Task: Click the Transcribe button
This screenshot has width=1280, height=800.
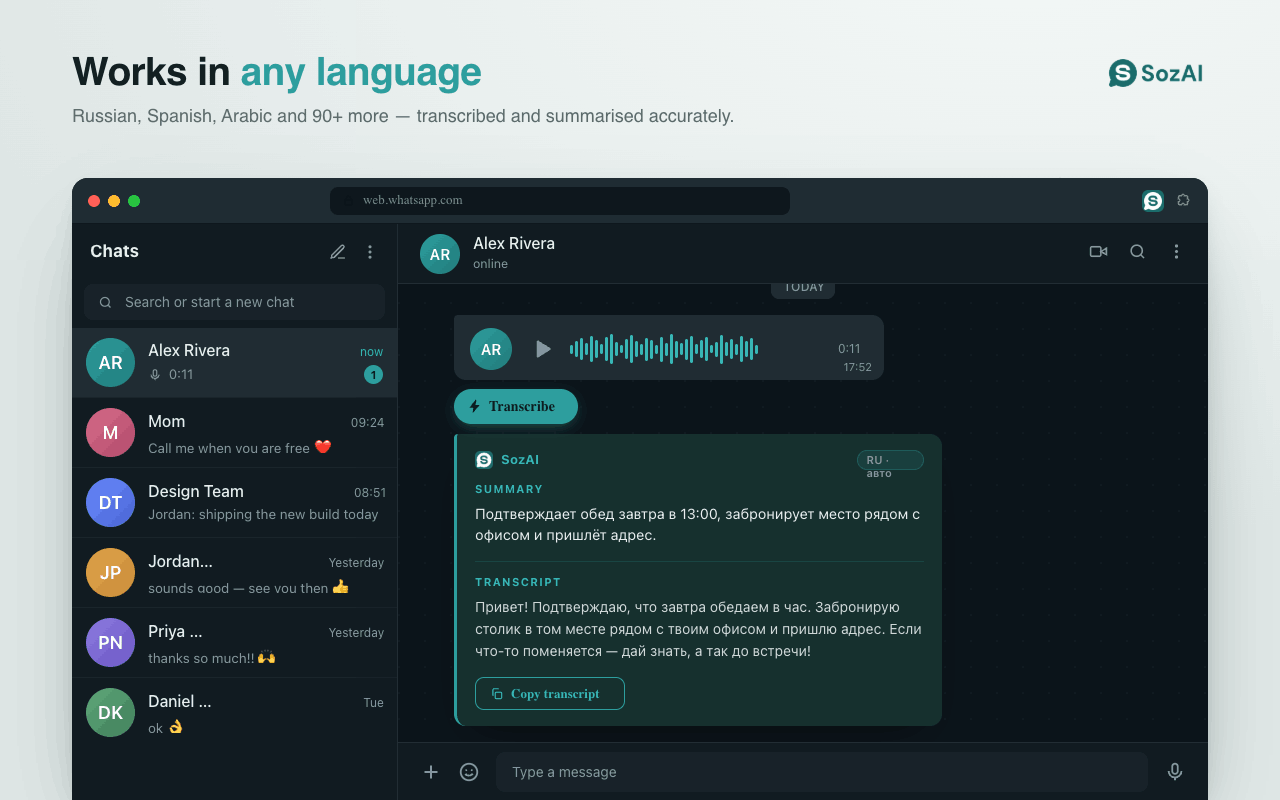Action: click(x=516, y=406)
